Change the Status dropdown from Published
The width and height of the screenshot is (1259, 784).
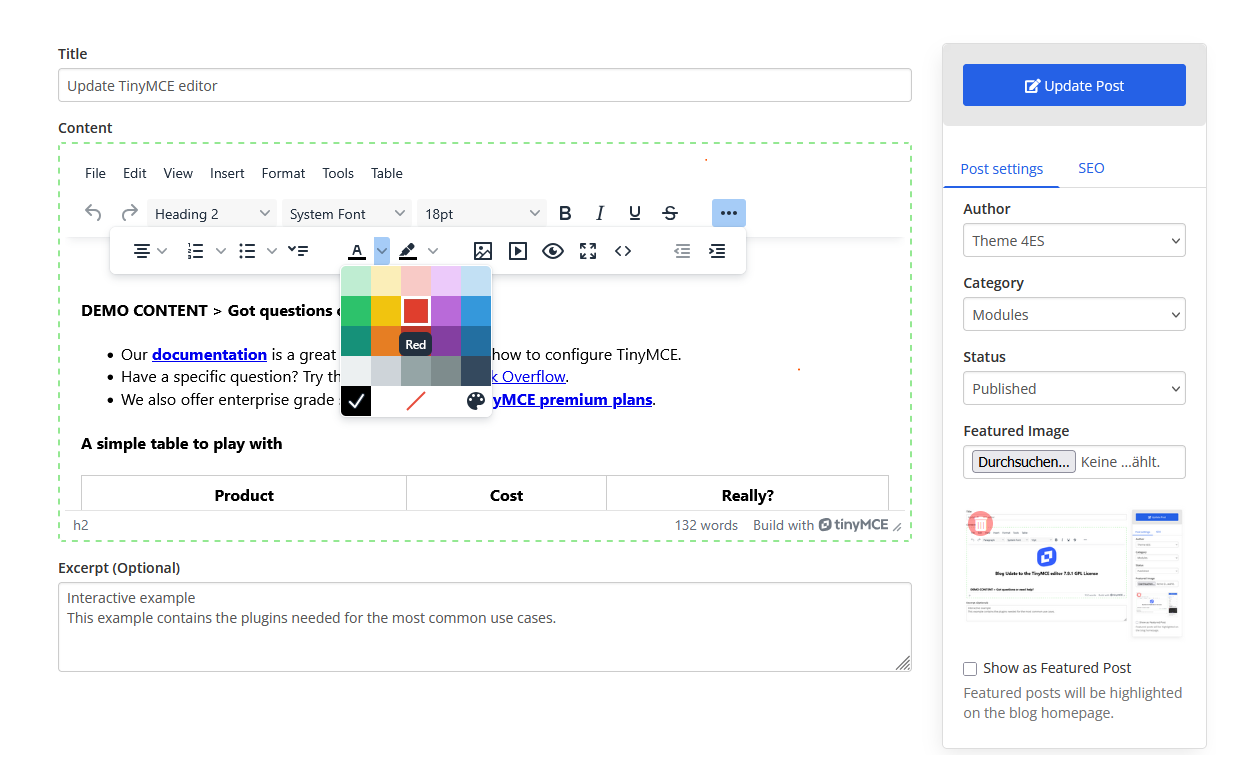coord(1074,388)
